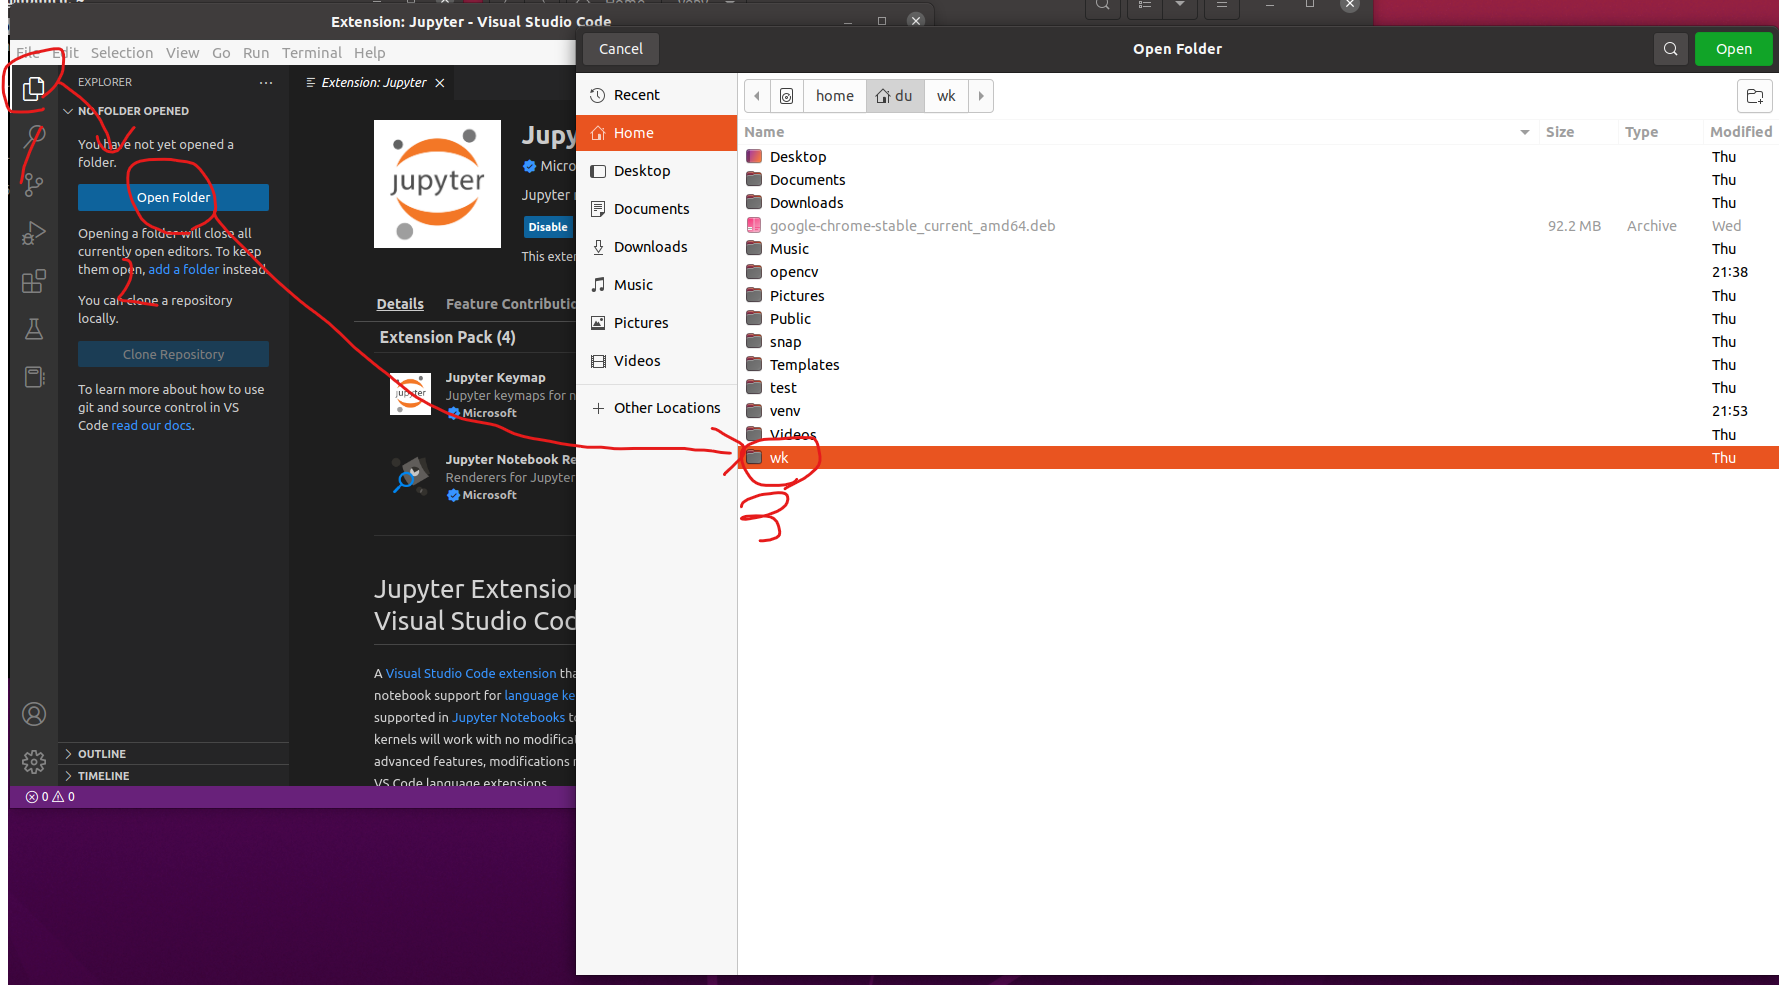This screenshot has height=985, width=1779.
Task: Click Cancel in the Open Folder dialog
Action: (x=621, y=49)
